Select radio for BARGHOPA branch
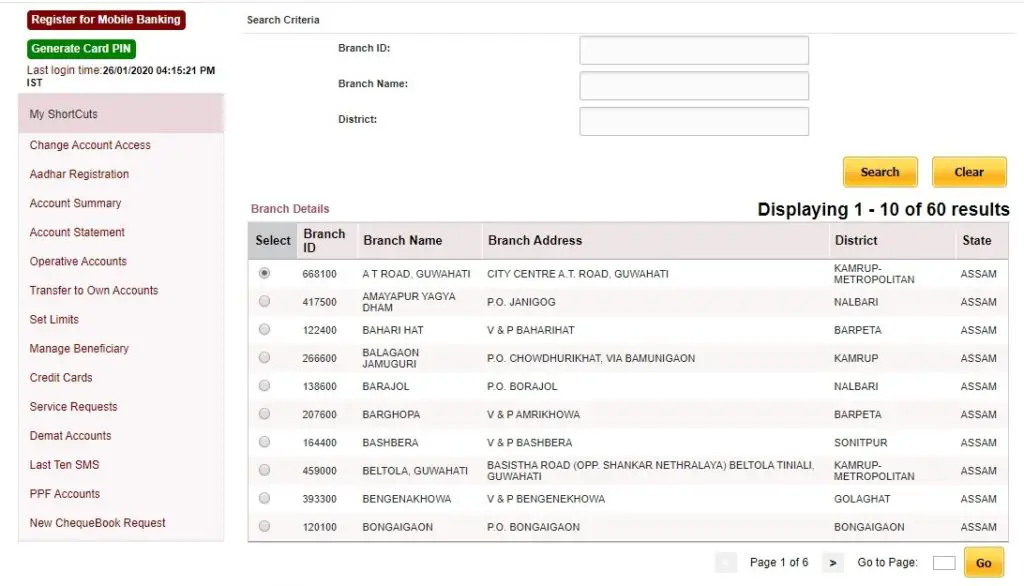 [x=264, y=414]
